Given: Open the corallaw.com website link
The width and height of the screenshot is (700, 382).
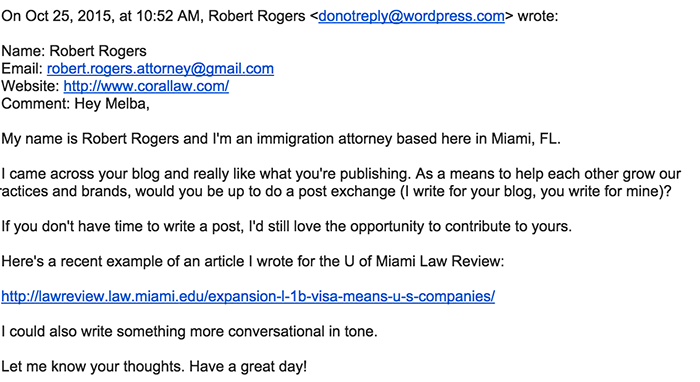Looking at the screenshot, I should [x=146, y=86].
